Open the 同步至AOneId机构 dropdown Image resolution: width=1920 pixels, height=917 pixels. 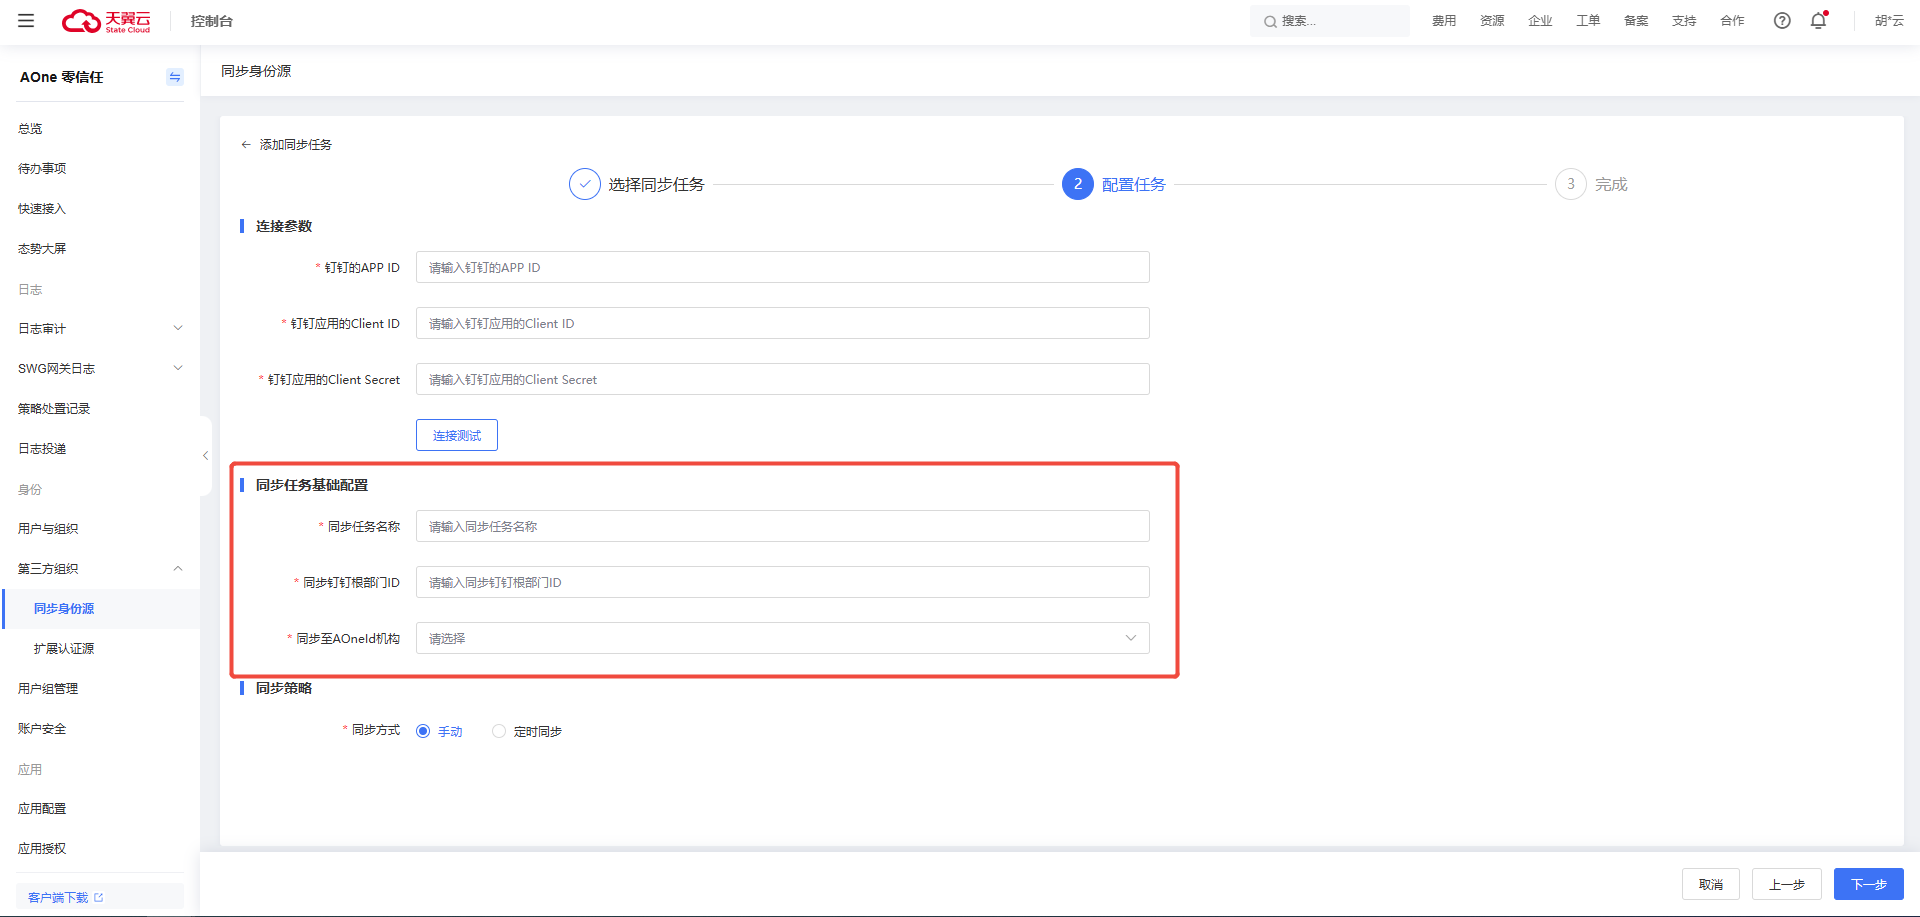782,638
